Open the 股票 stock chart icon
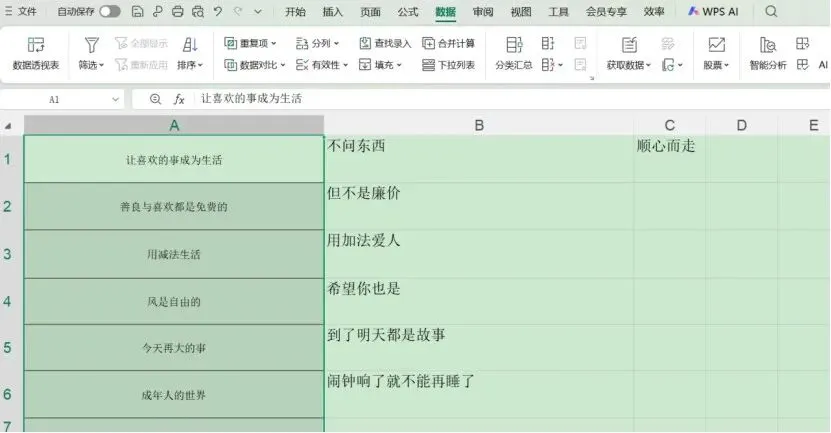This screenshot has height=433, width=831. [x=717, y=45]
